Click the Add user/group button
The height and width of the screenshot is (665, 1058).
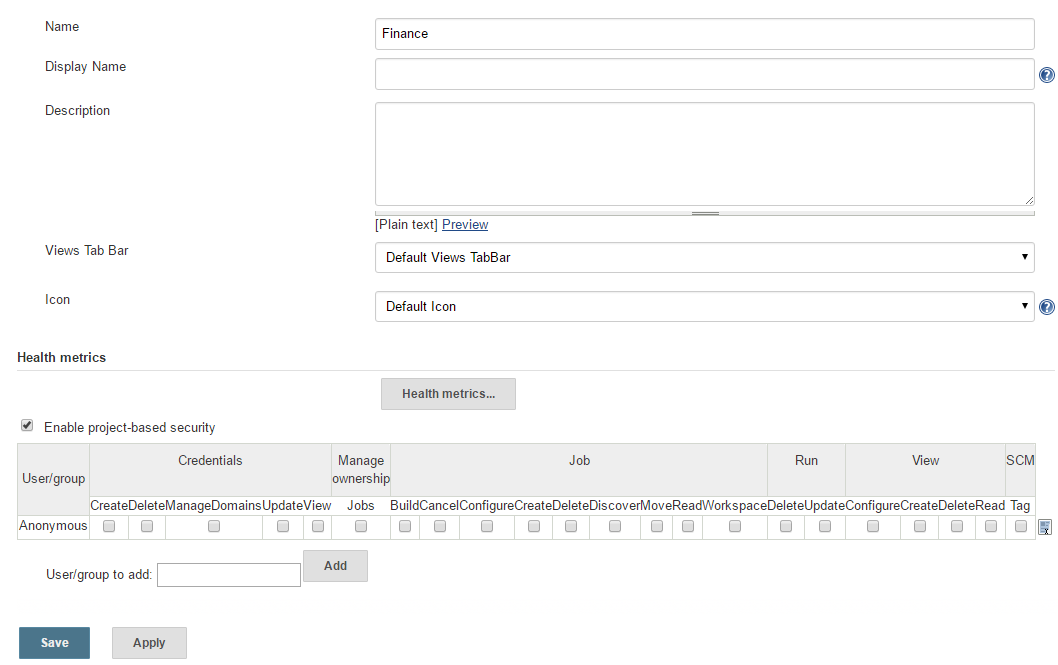tap(335, 566)
